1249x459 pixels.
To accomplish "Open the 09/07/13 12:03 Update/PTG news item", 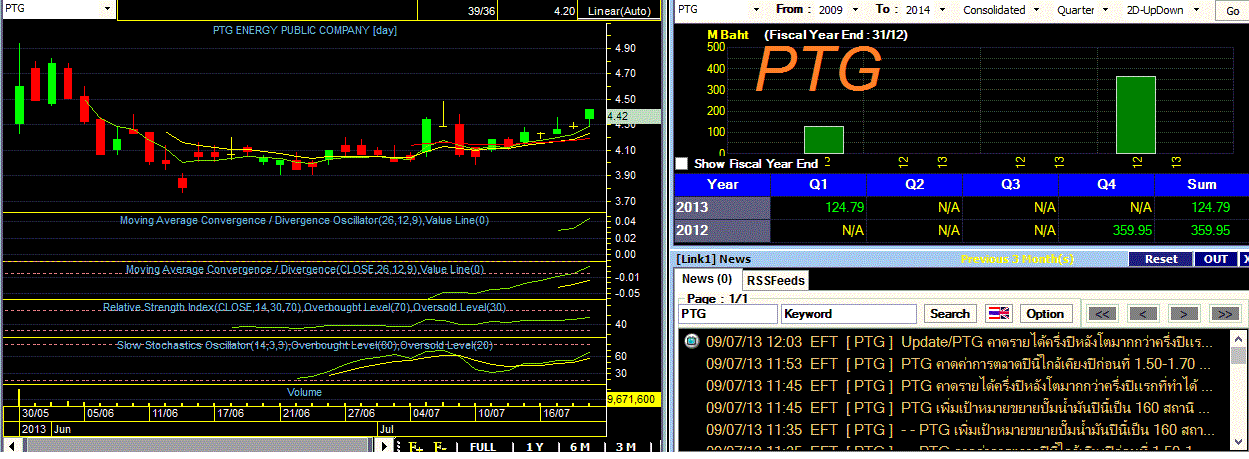I will [x=957, y=342].
